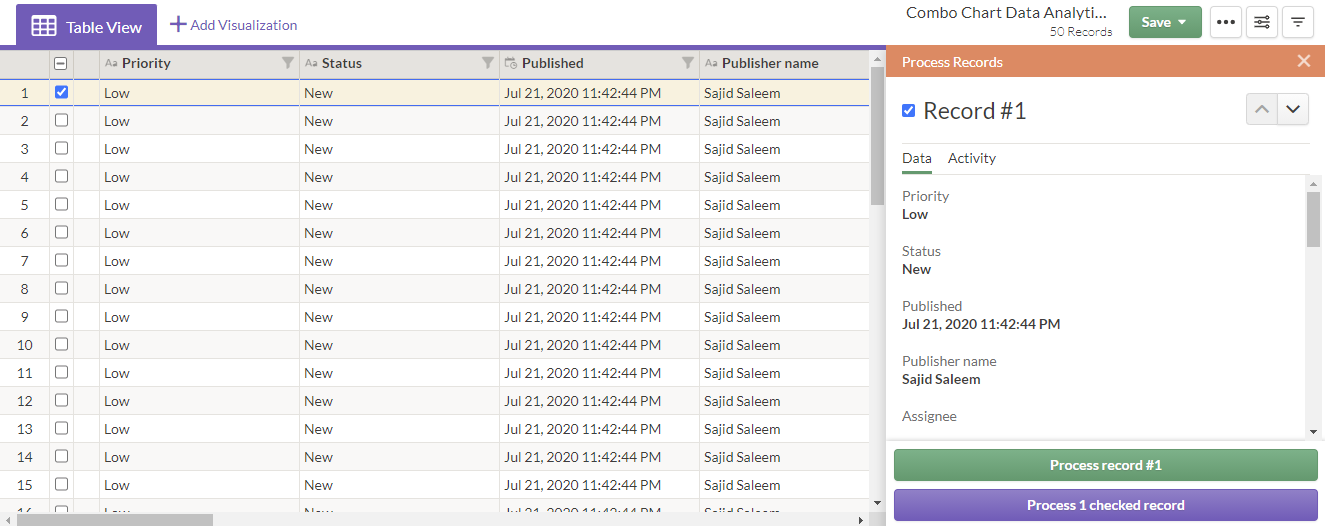
Task: Click the Priority column header
Action: [x=199, y=63]
